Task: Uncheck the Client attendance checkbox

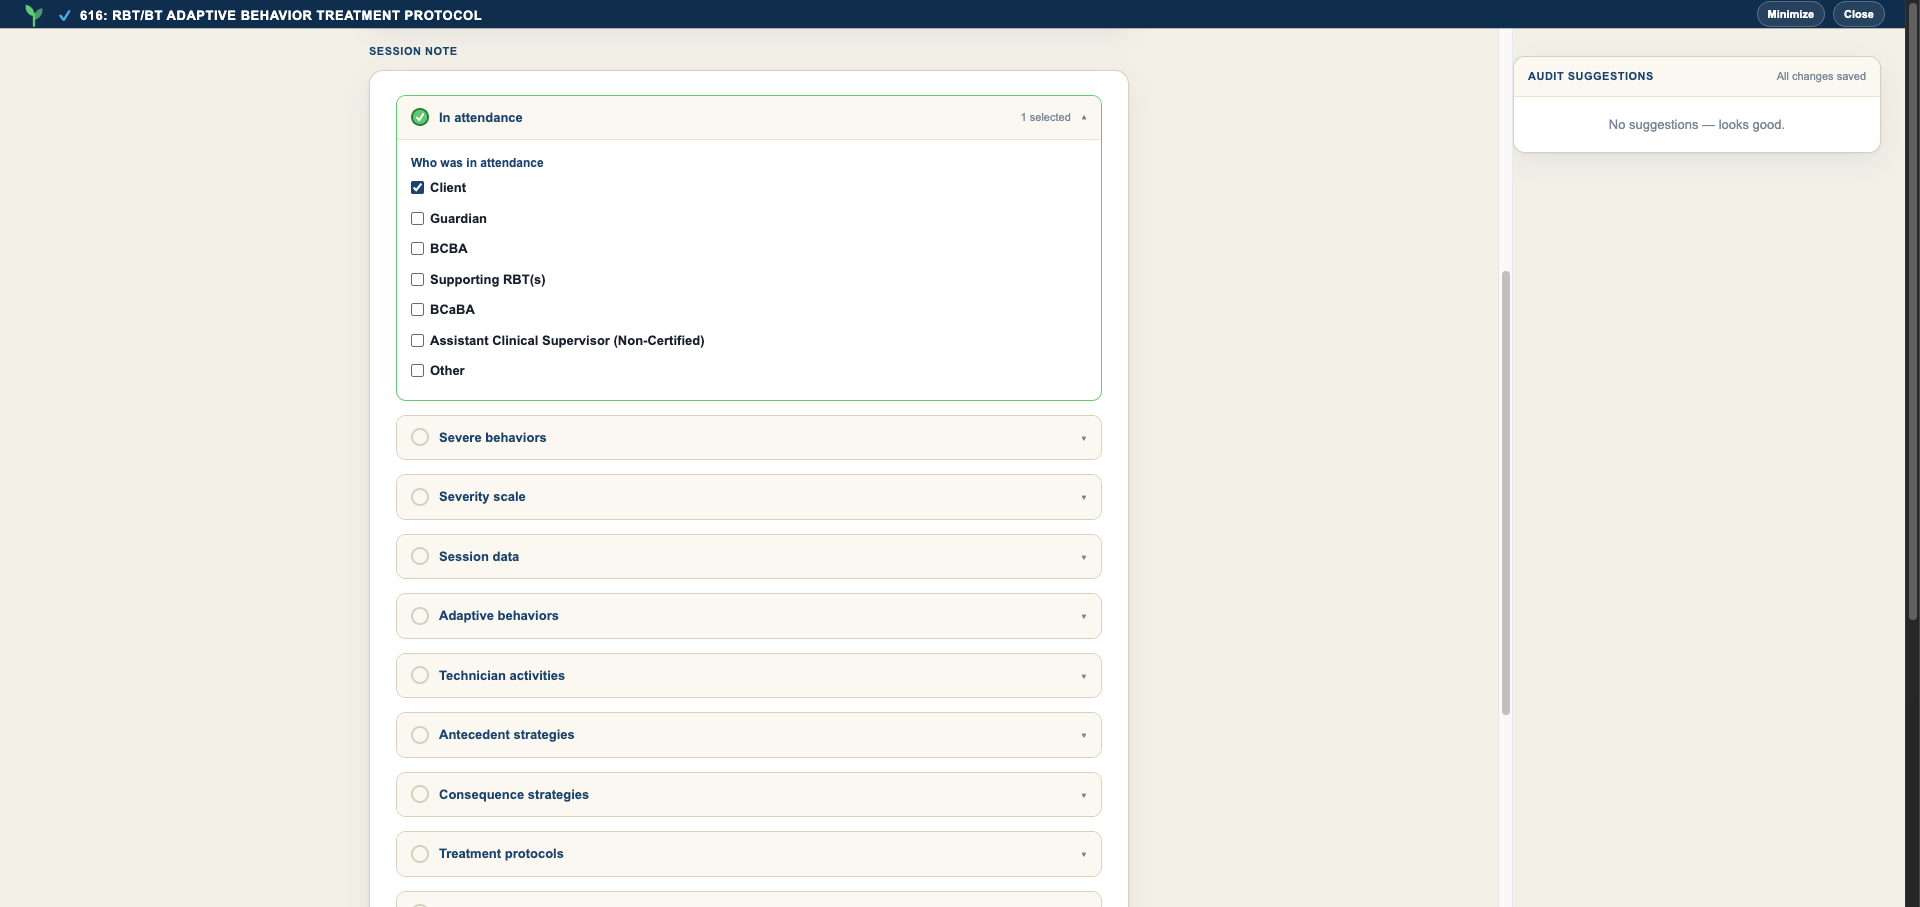Action: pyautogui.click(x=418, y=188)
